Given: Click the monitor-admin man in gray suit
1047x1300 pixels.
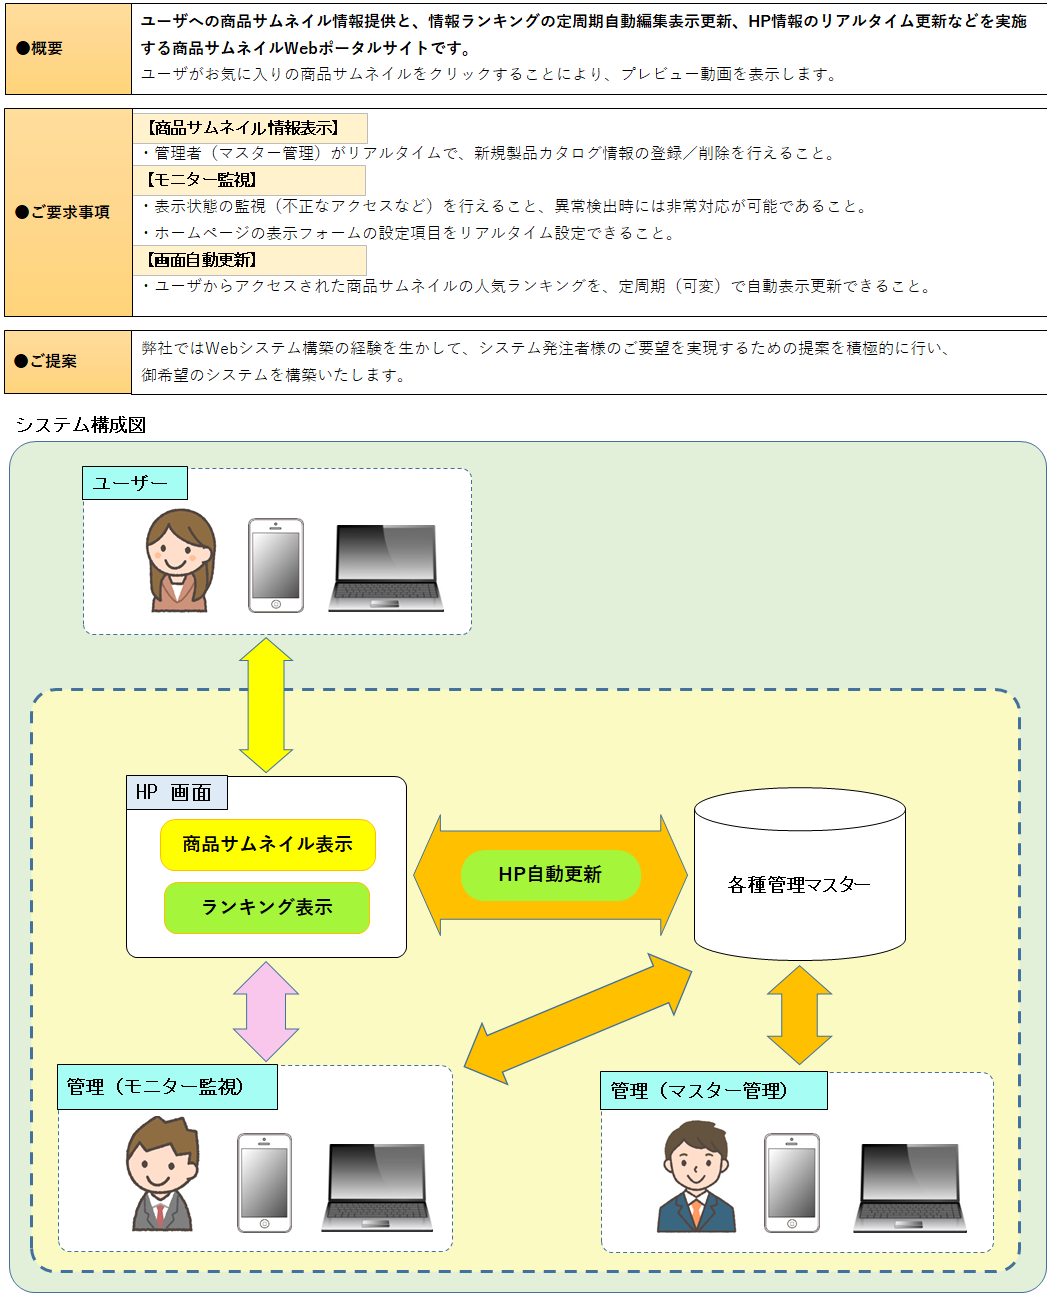Looking at the screenshot, I should [162, 1175].
